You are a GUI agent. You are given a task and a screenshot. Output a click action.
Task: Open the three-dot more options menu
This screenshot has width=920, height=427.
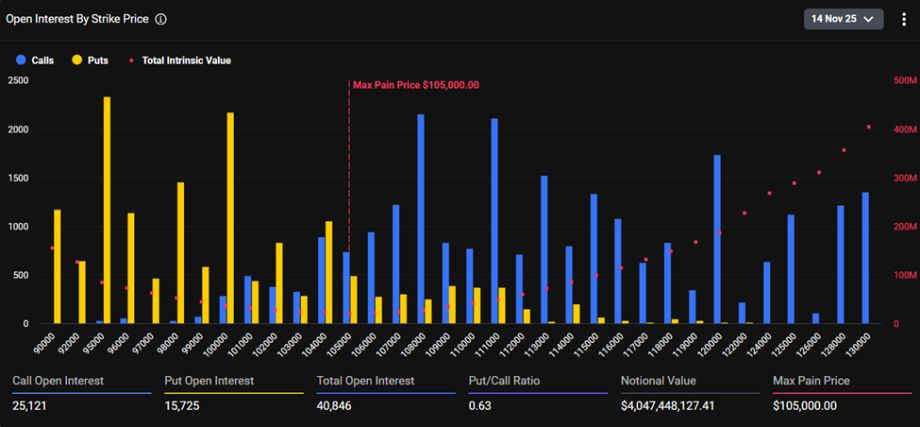[x=904, y=19]
